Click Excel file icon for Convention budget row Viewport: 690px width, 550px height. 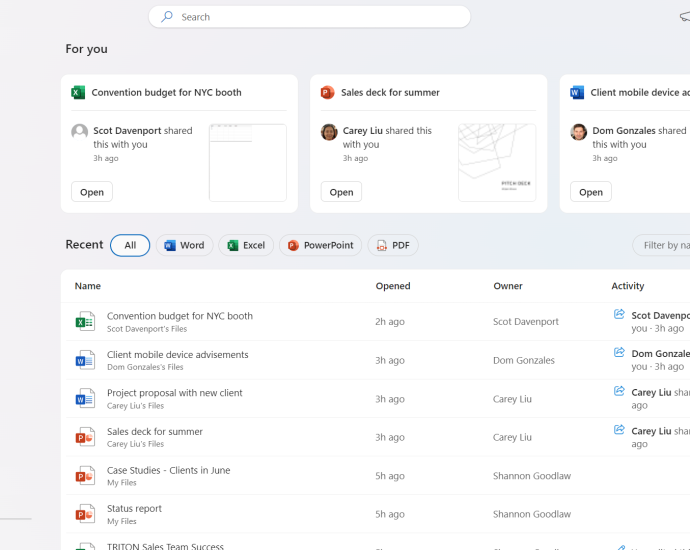pos(85,322)
